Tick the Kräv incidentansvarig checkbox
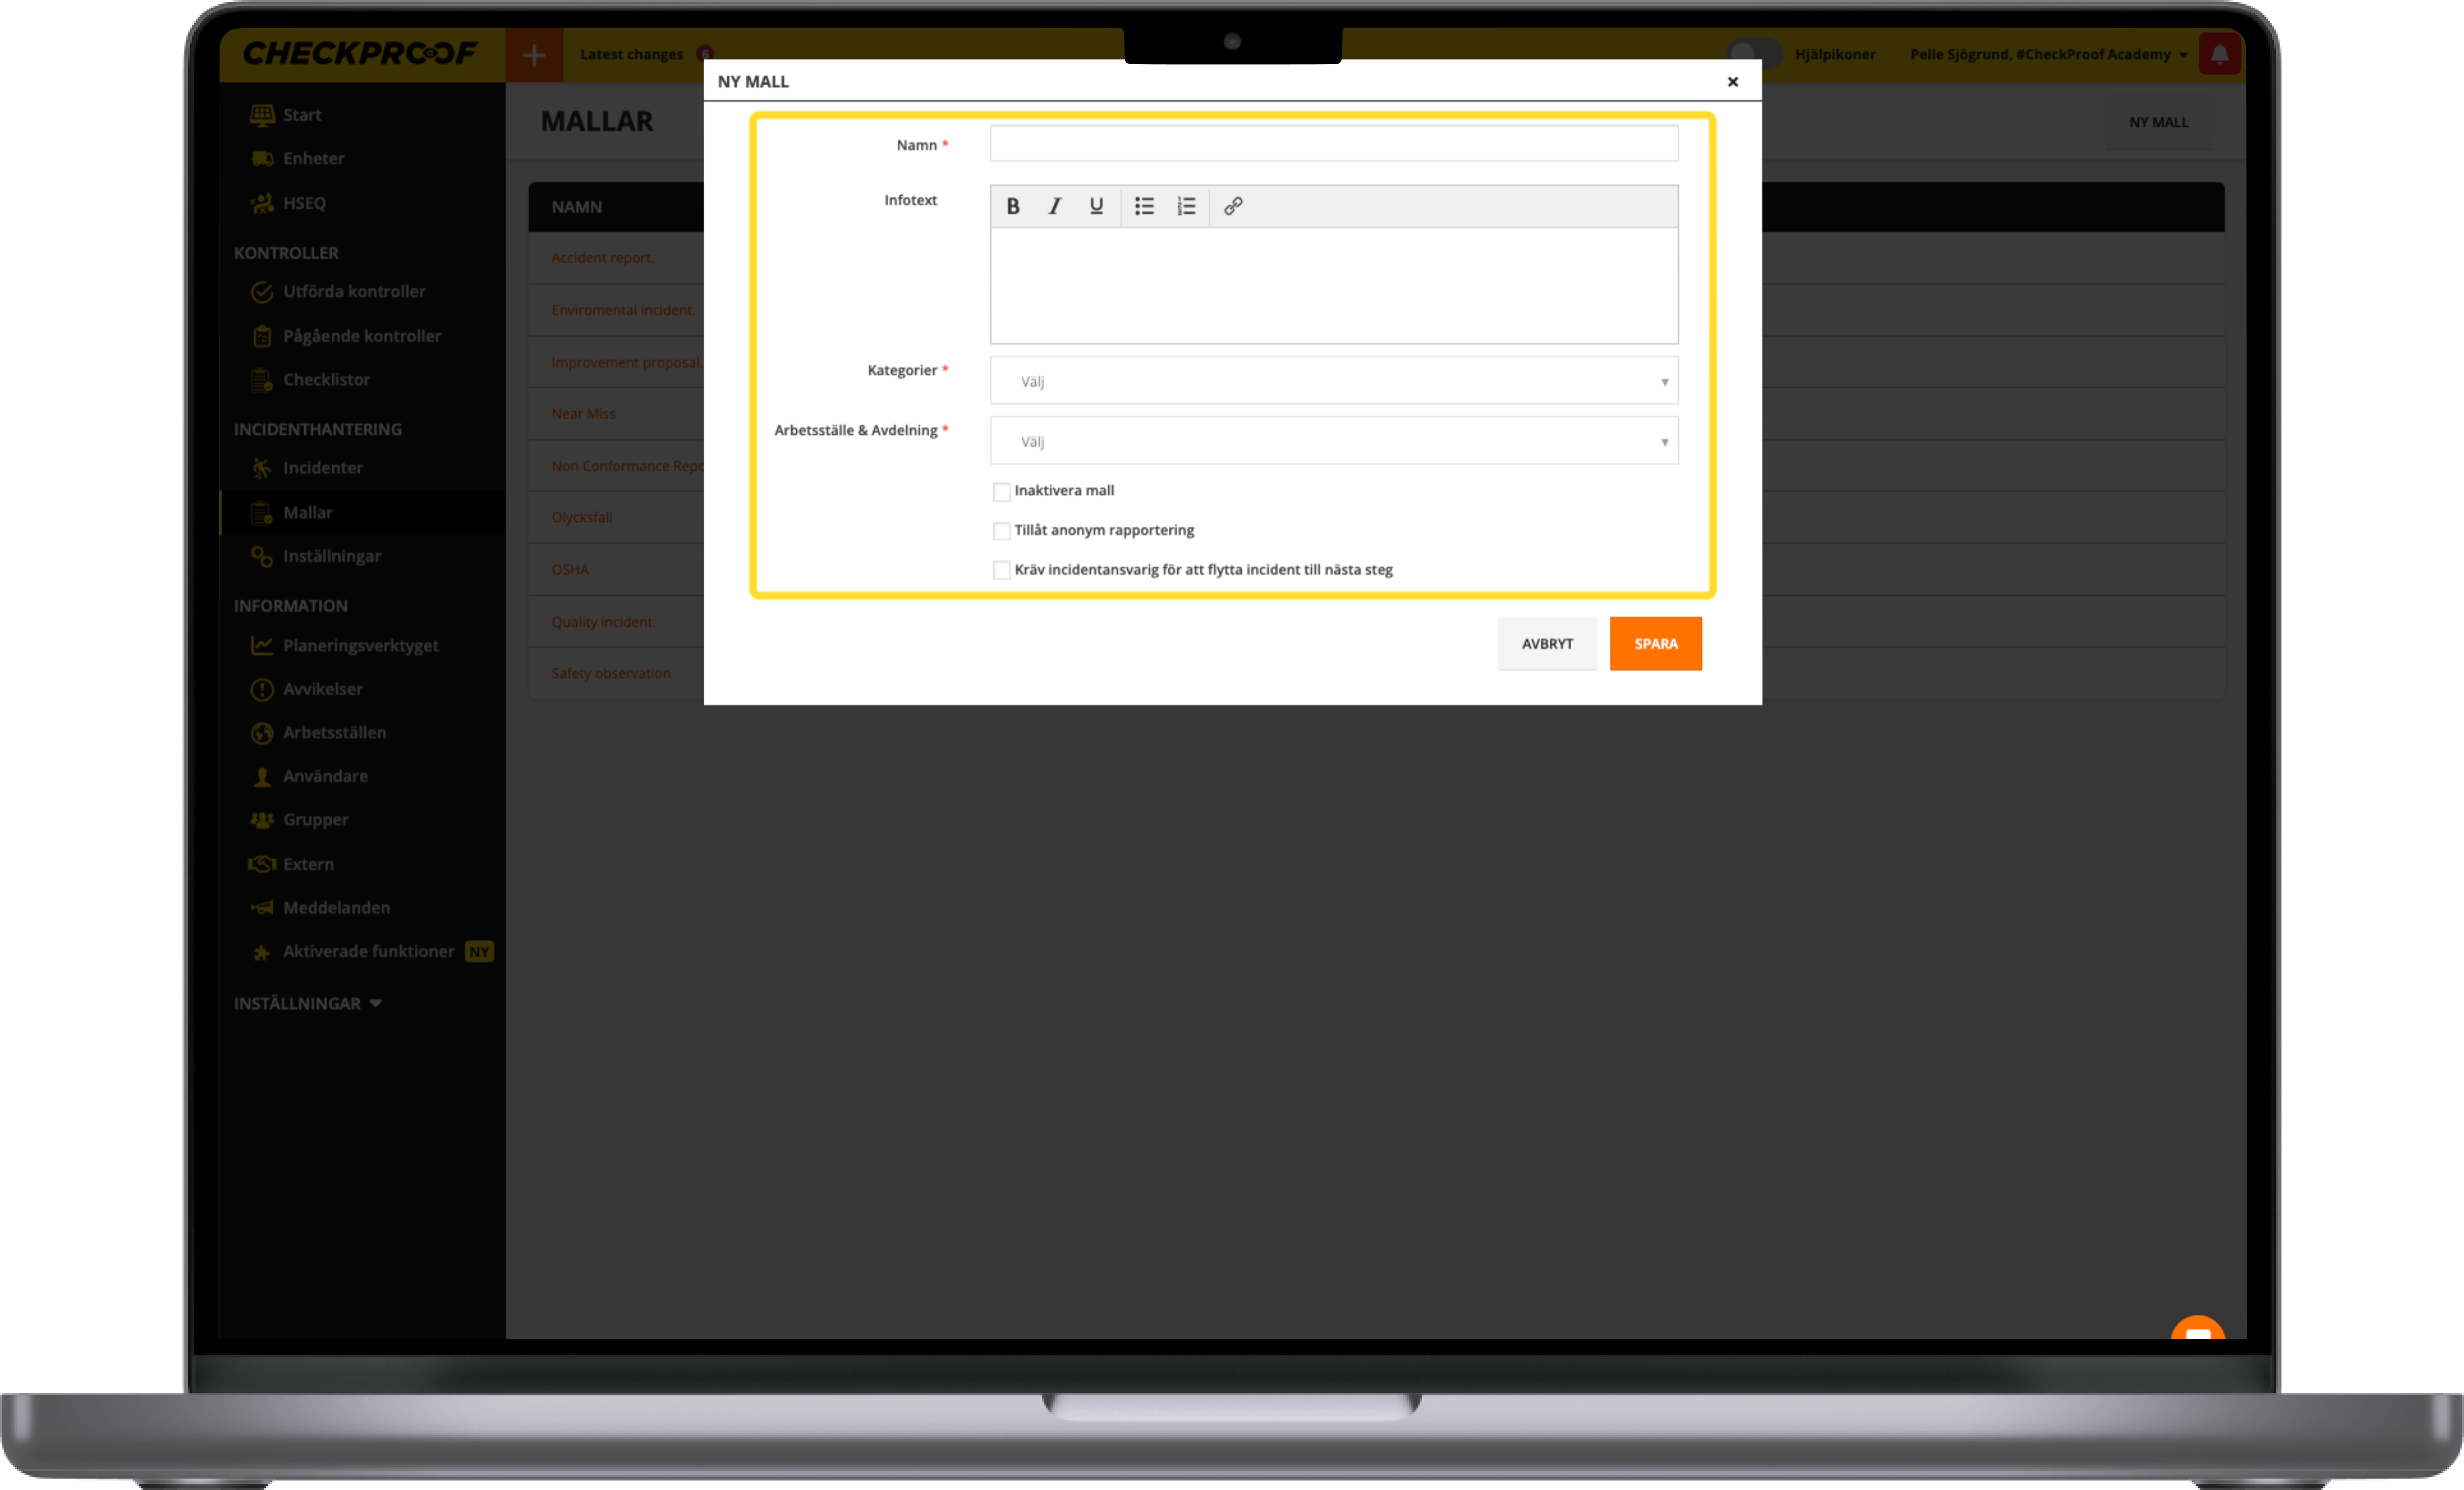The width and height of the screenshot is (2464, 1490). [1001, 570]
